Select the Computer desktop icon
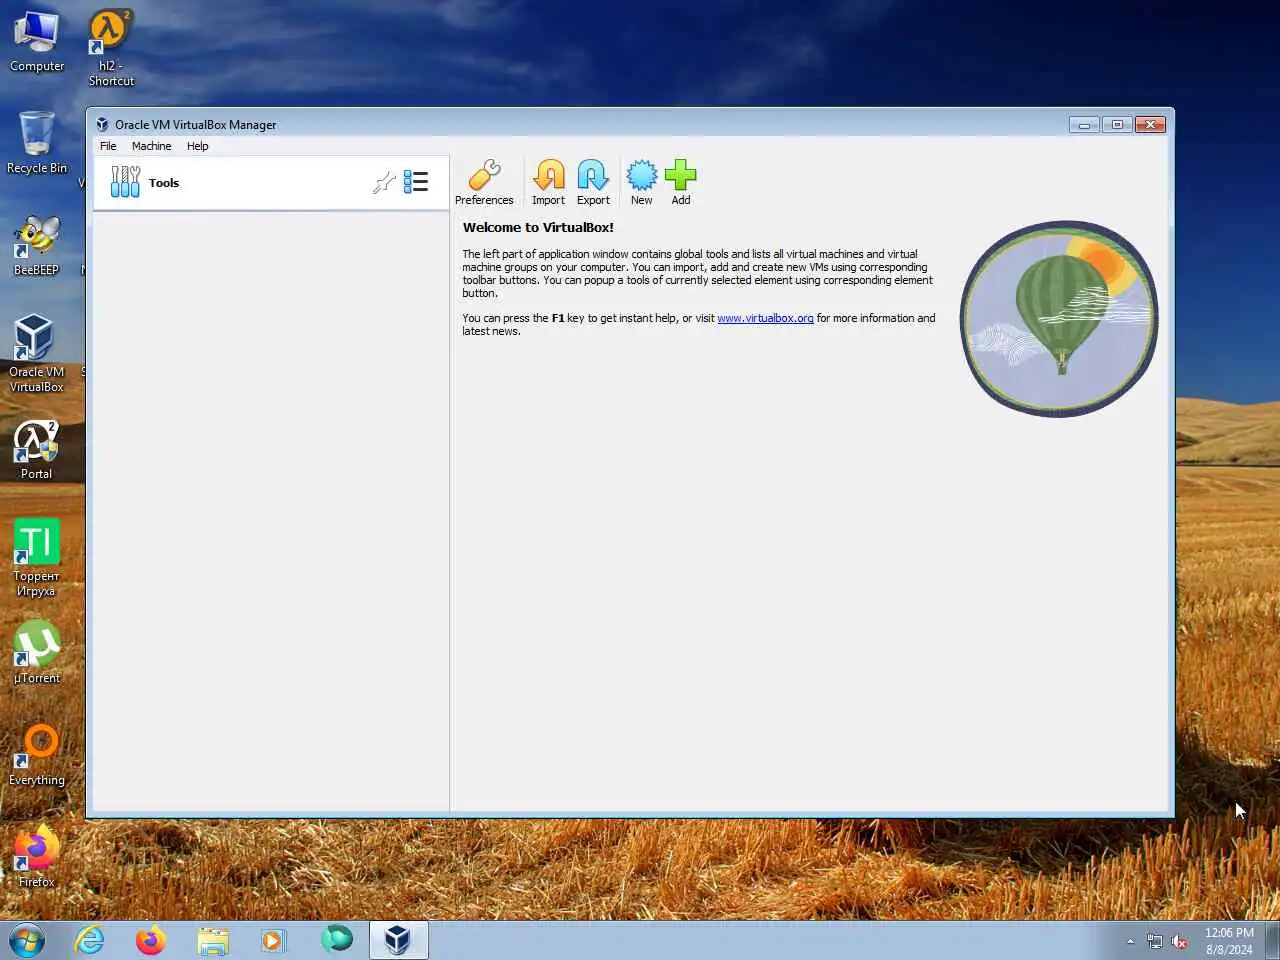Screen dimensions: 1280x960 [x=37, y=42]
